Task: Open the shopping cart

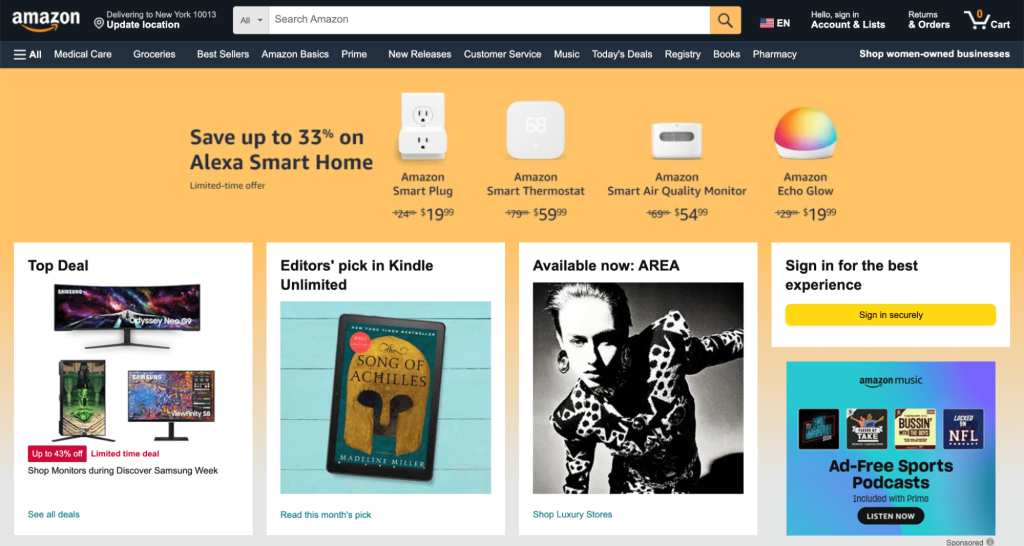Action: tap(986, 20)
